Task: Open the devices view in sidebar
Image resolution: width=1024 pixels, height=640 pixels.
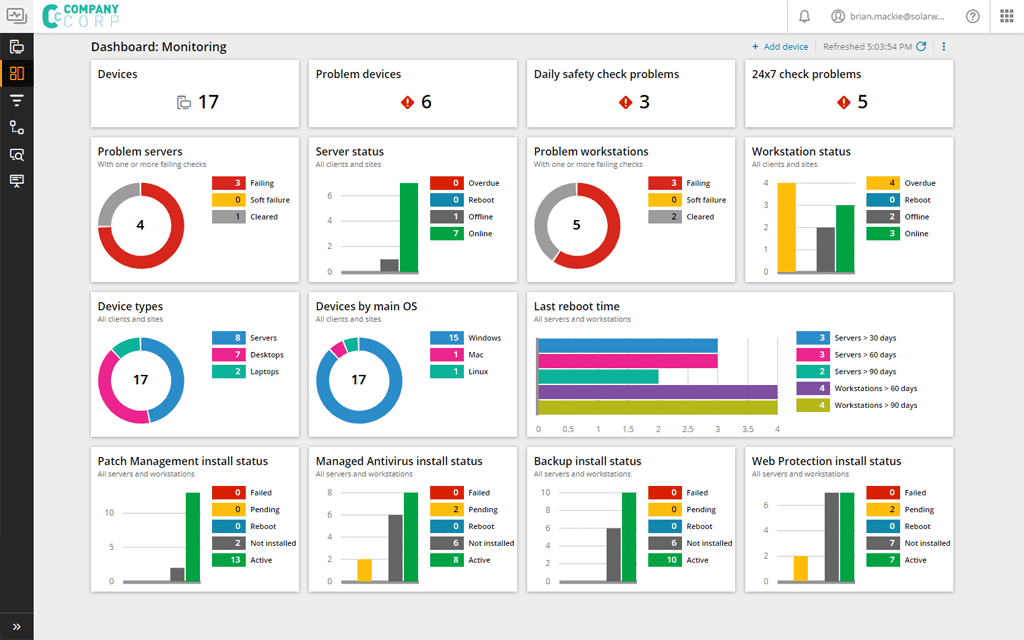Action: (x=17, y=47)
